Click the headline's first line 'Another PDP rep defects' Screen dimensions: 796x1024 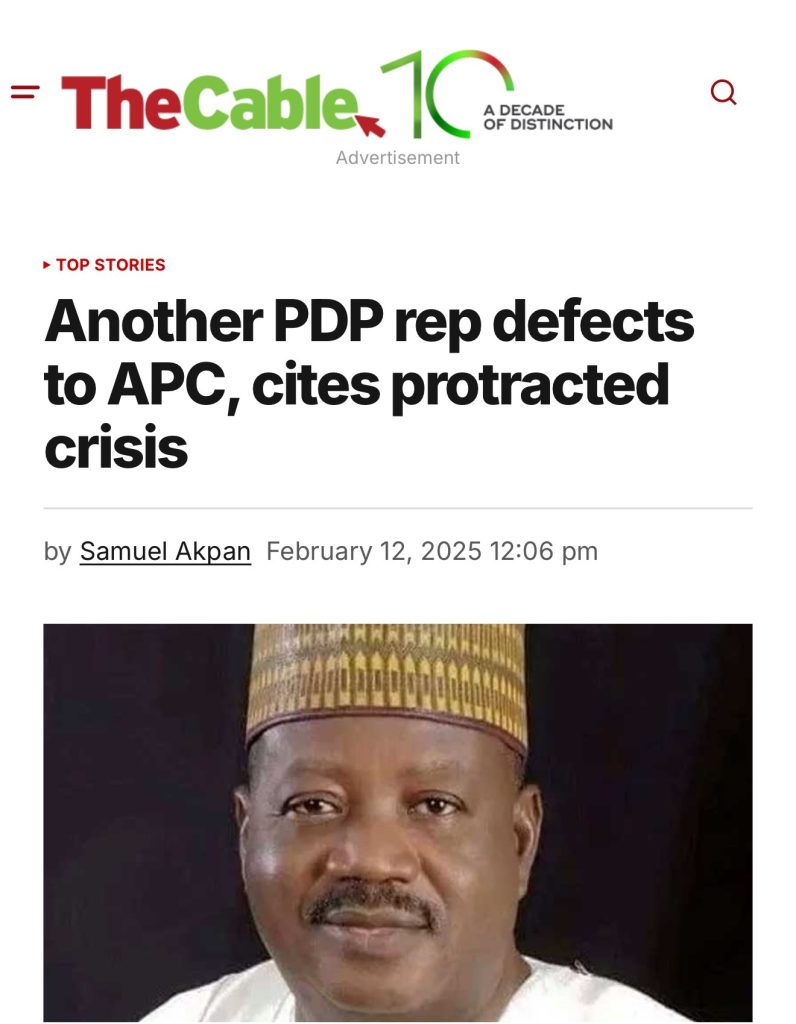[369, 322]
